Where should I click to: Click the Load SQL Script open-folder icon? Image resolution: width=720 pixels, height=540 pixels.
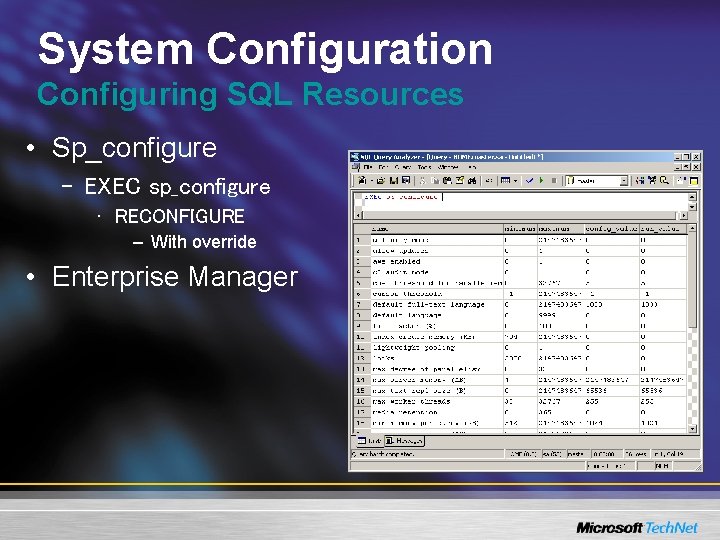click(x=381, y=180)
